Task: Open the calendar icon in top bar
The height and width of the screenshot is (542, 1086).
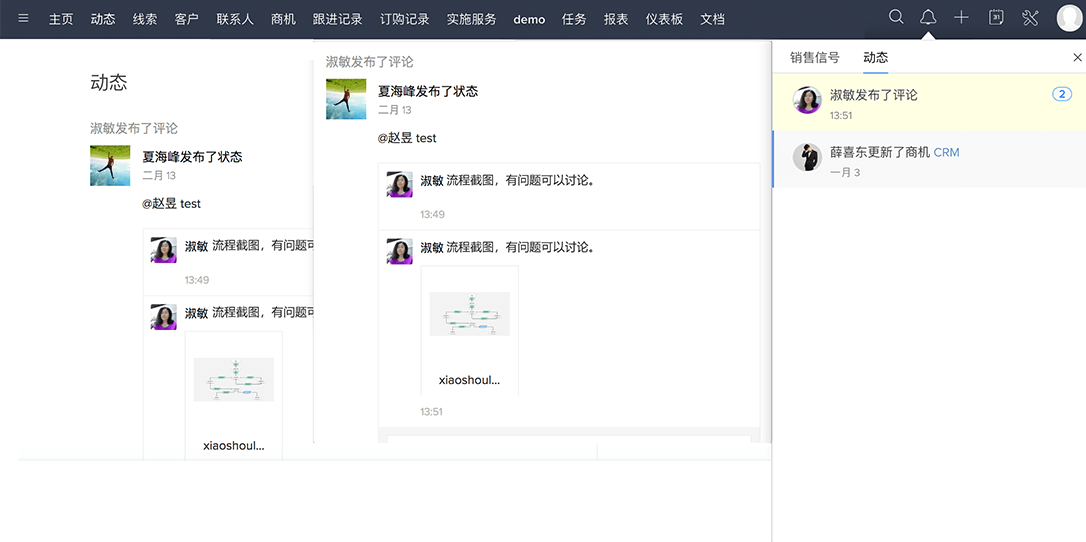Action: [996, 17]
